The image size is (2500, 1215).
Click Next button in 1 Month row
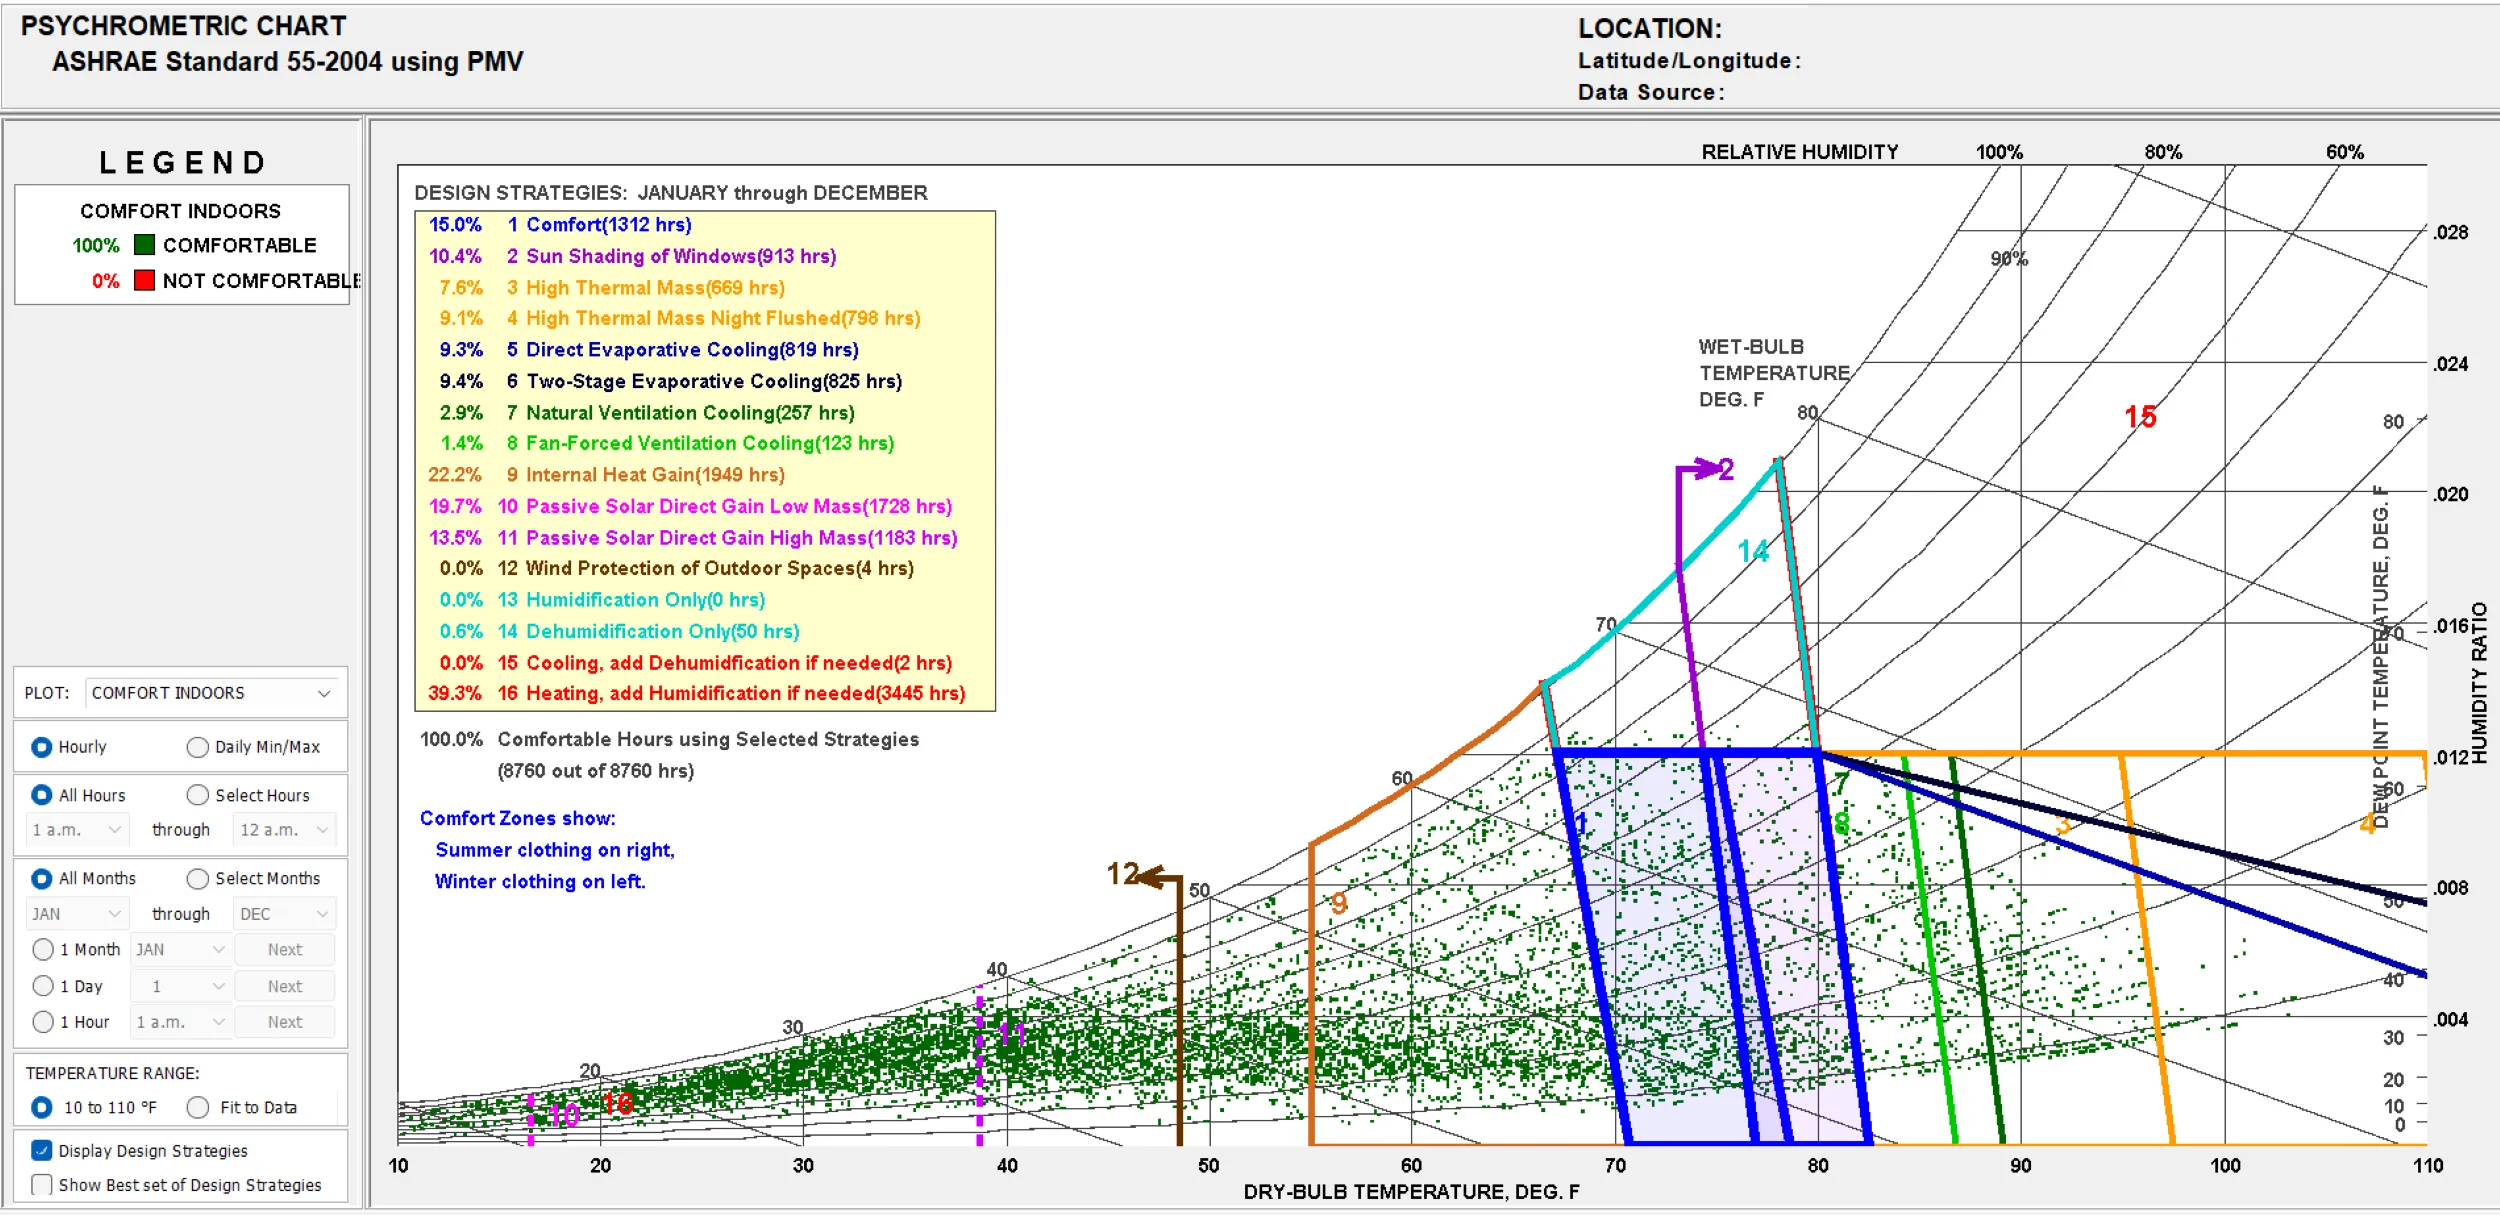(285, 950)
